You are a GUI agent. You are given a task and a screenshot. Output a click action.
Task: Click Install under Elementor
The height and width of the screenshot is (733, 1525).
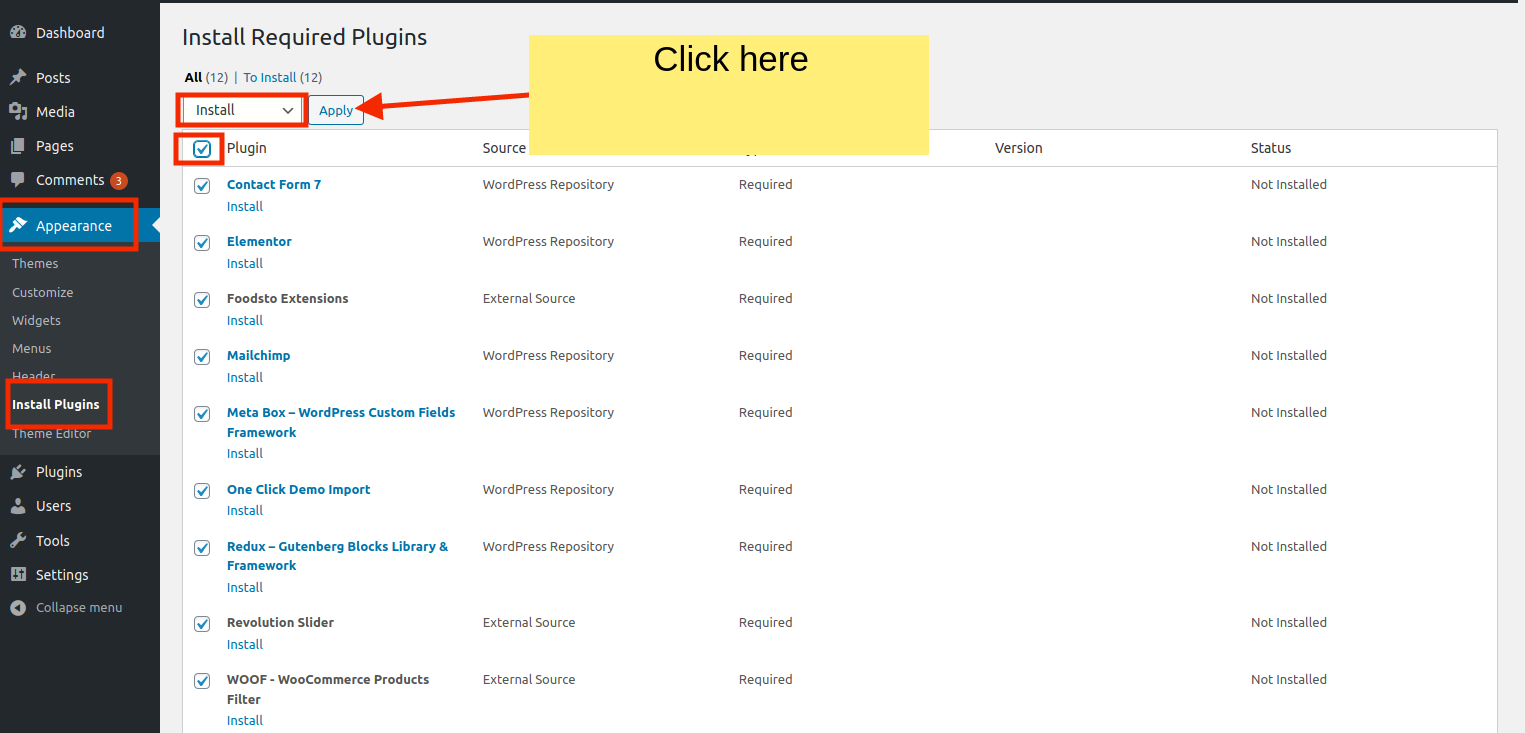245,264
